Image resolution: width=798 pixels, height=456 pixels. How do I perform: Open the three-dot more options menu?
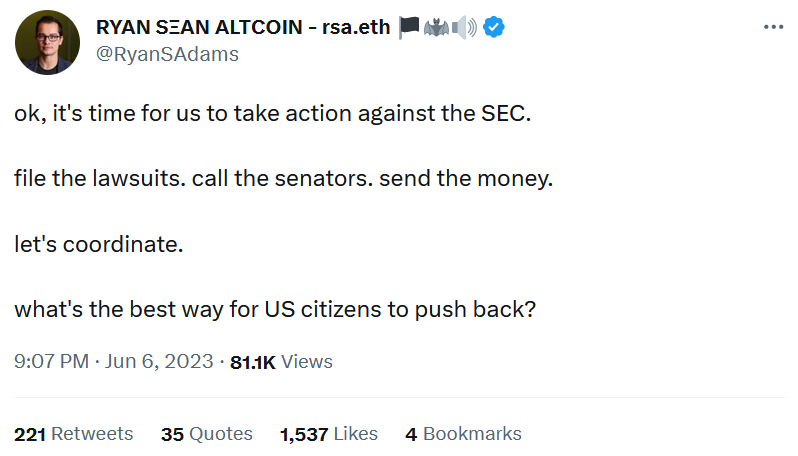[x=773, y=27]
